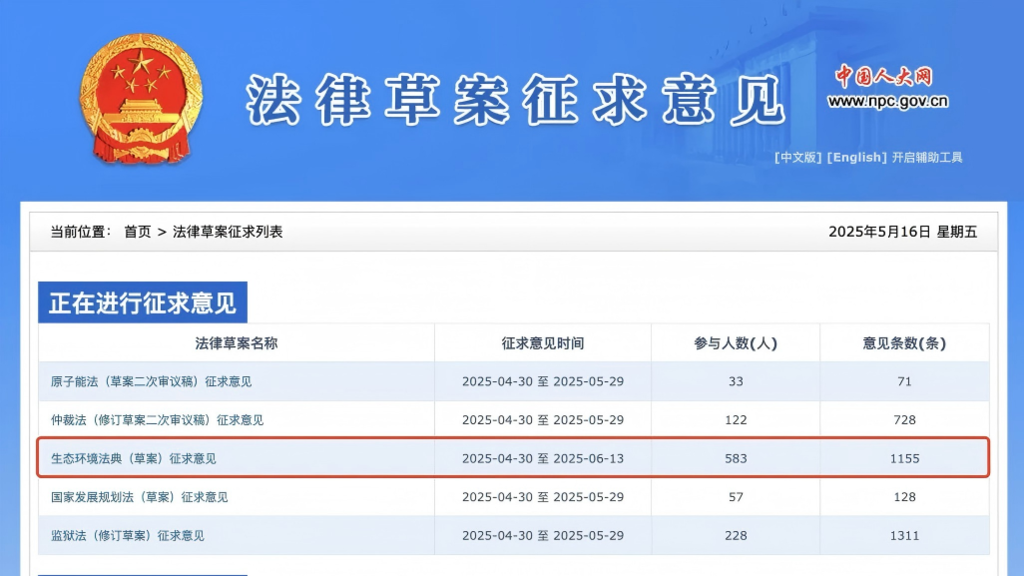Click participant count 228
This screenshot has width=1024, height=576.
coord(735,536)
